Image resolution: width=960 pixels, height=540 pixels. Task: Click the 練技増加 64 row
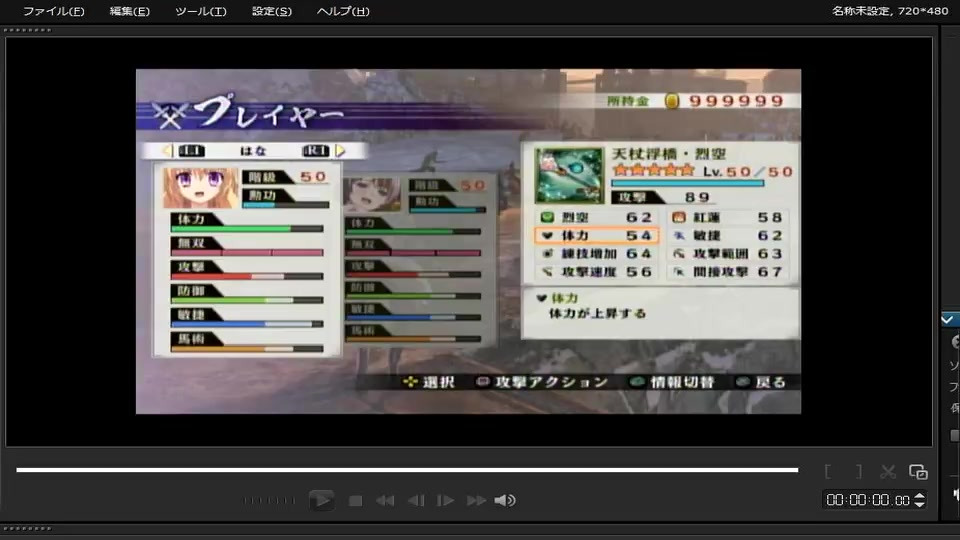point(596,253)
